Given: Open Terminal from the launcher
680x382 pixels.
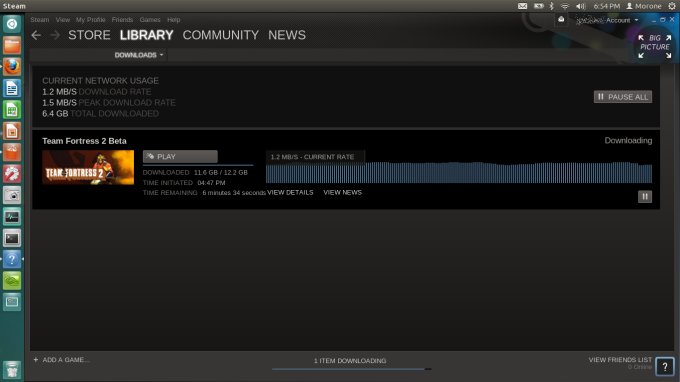Looking at the screenshot, I should coord(12,238).
